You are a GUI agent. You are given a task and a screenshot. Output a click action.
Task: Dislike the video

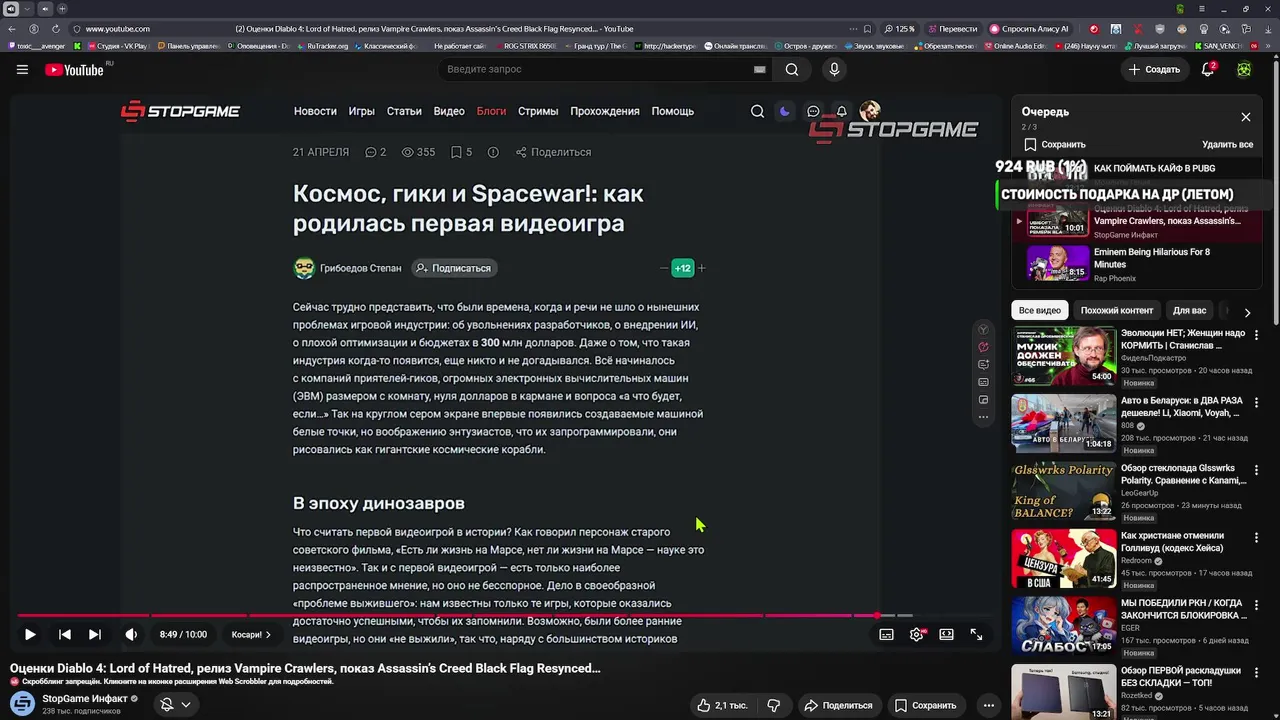click(x=773, y=705)
